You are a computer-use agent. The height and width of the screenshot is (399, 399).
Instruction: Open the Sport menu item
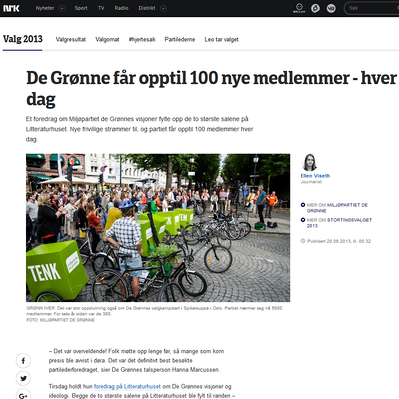tap(81, 8)
